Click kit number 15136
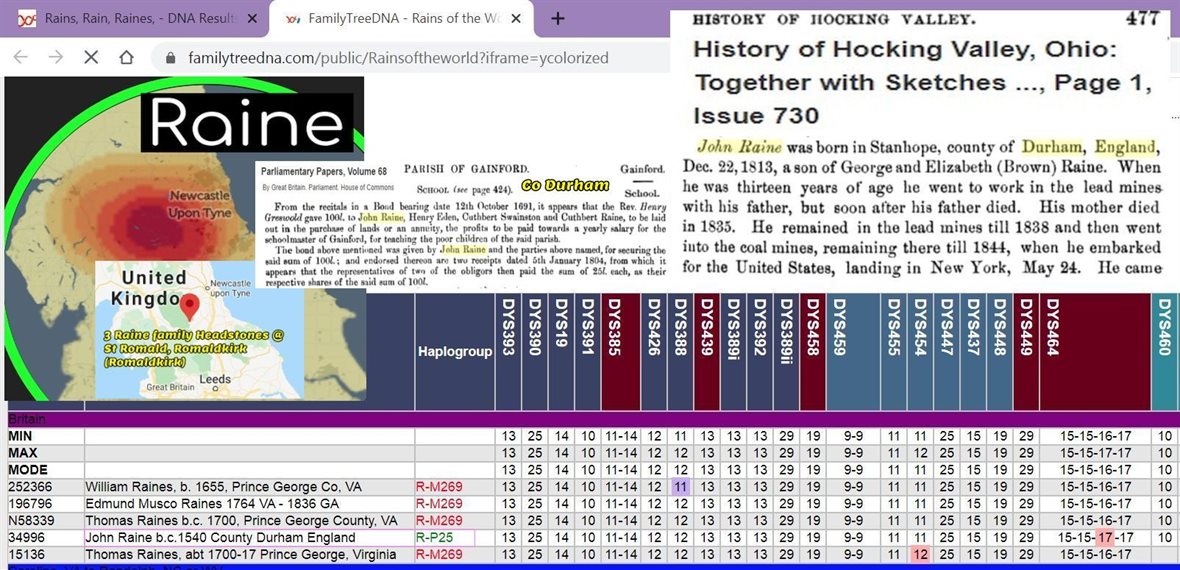Viewport: 1180px width, 570px height. pyautogui.click(x=25, y=555)
